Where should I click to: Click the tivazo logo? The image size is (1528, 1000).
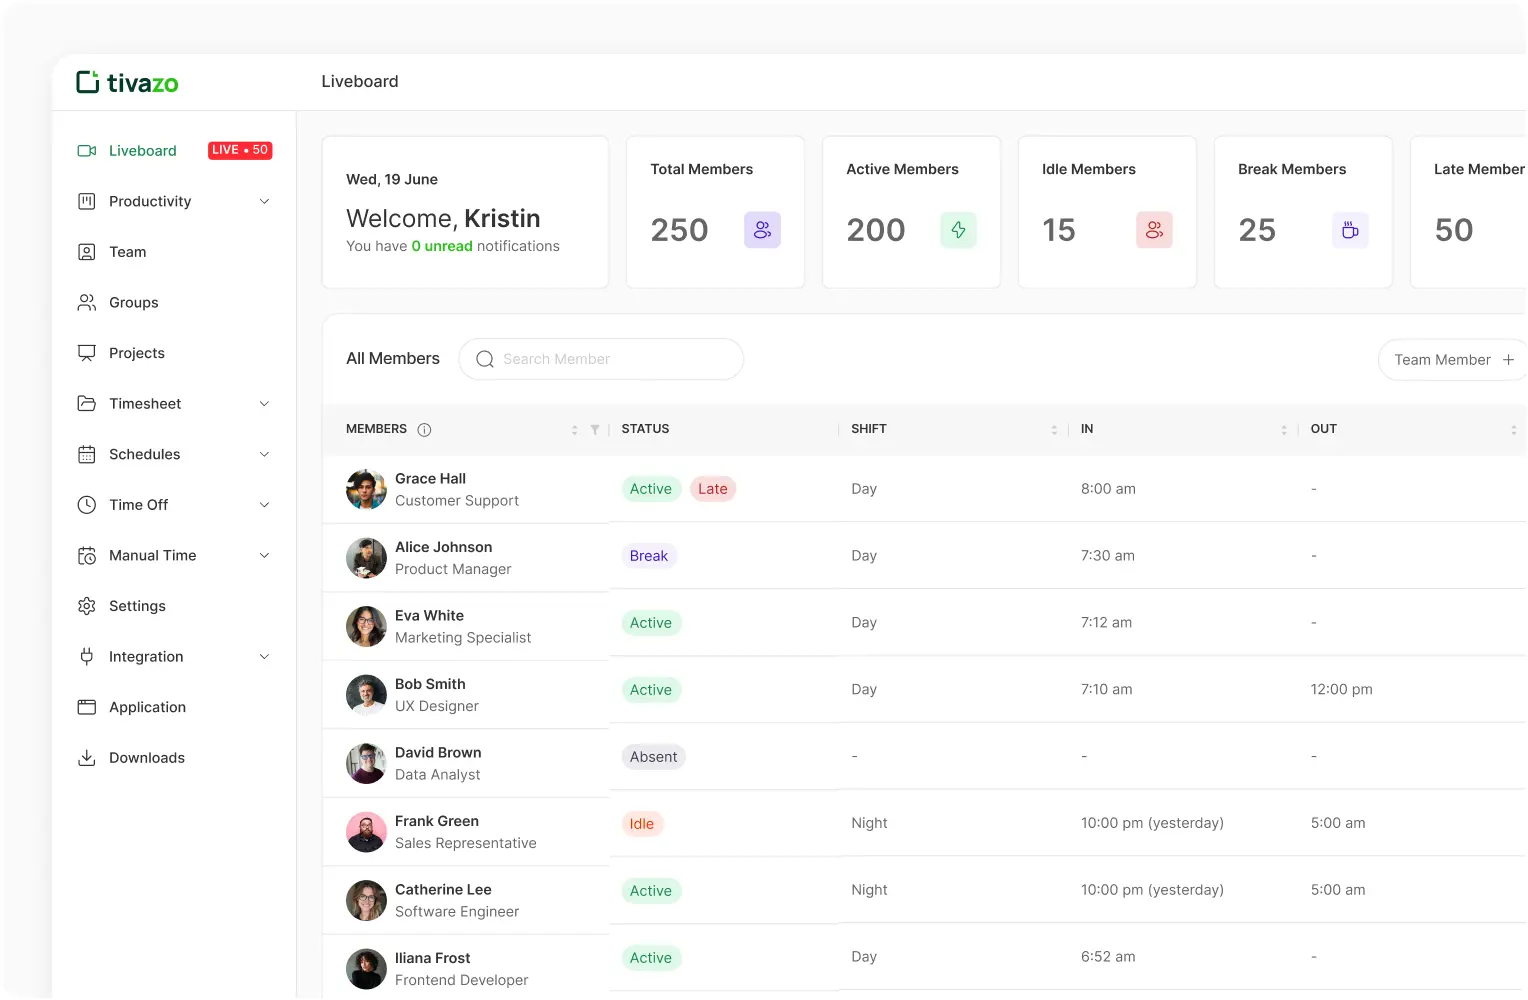127,82
